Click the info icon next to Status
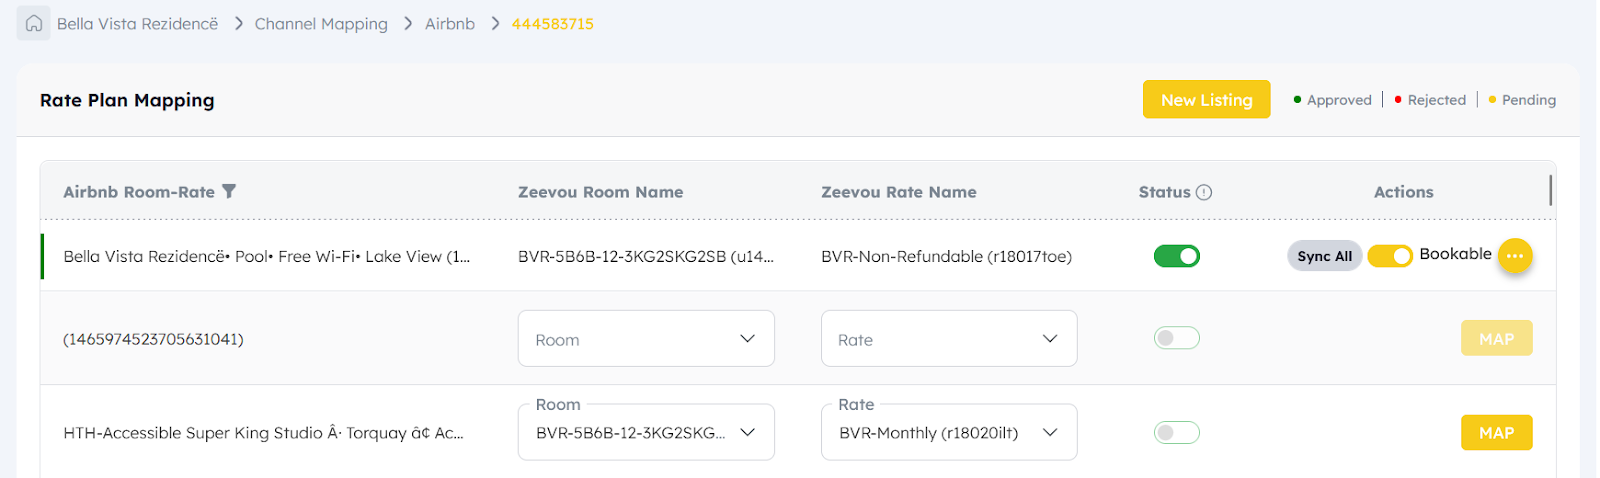This screenshot has width=1600, height=478. click(x=1204, y=192)
